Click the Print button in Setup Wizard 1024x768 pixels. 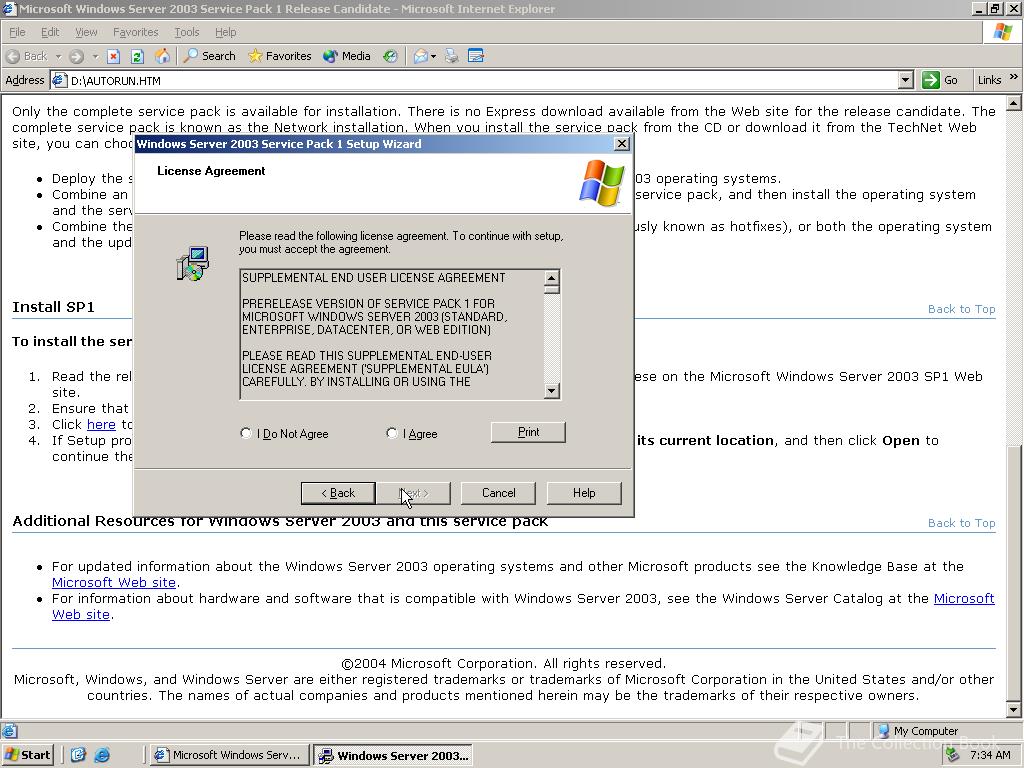[x=528, y=432]
